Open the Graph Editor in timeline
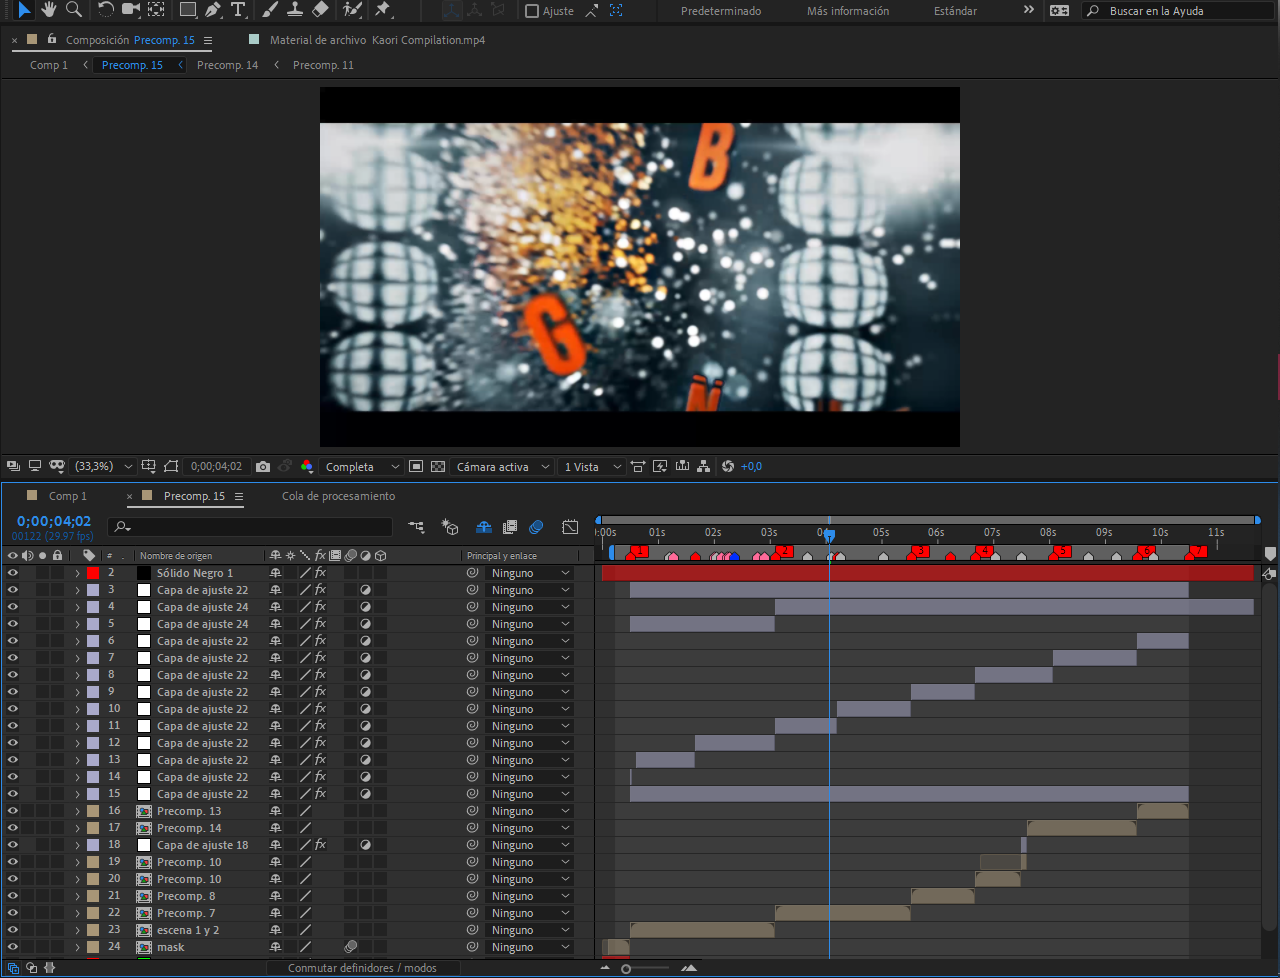The width and height of the screenshot is (1280, 978). (x=570, y=527)
